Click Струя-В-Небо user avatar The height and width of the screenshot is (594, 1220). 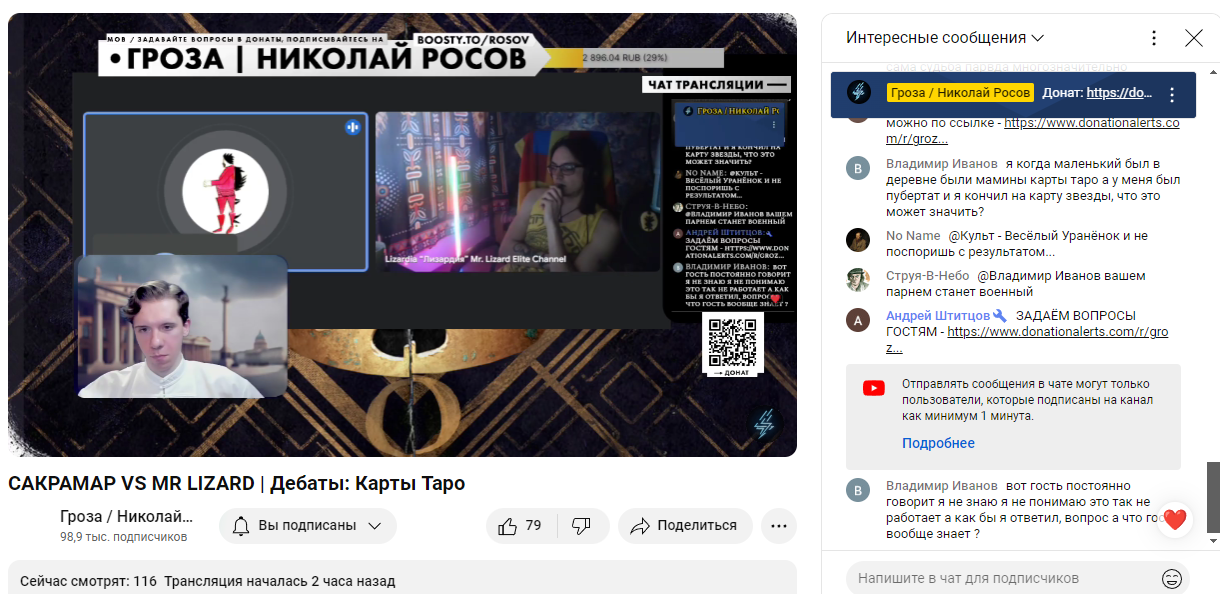[858, 279]
